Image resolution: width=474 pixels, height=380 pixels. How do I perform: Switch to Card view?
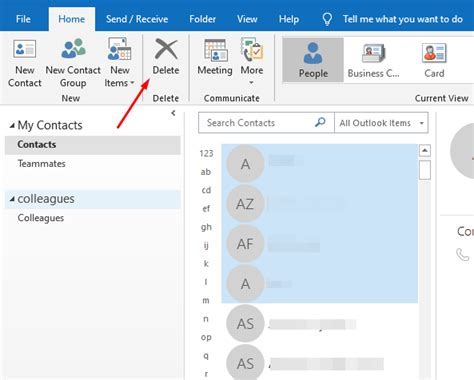coord(434,60)
